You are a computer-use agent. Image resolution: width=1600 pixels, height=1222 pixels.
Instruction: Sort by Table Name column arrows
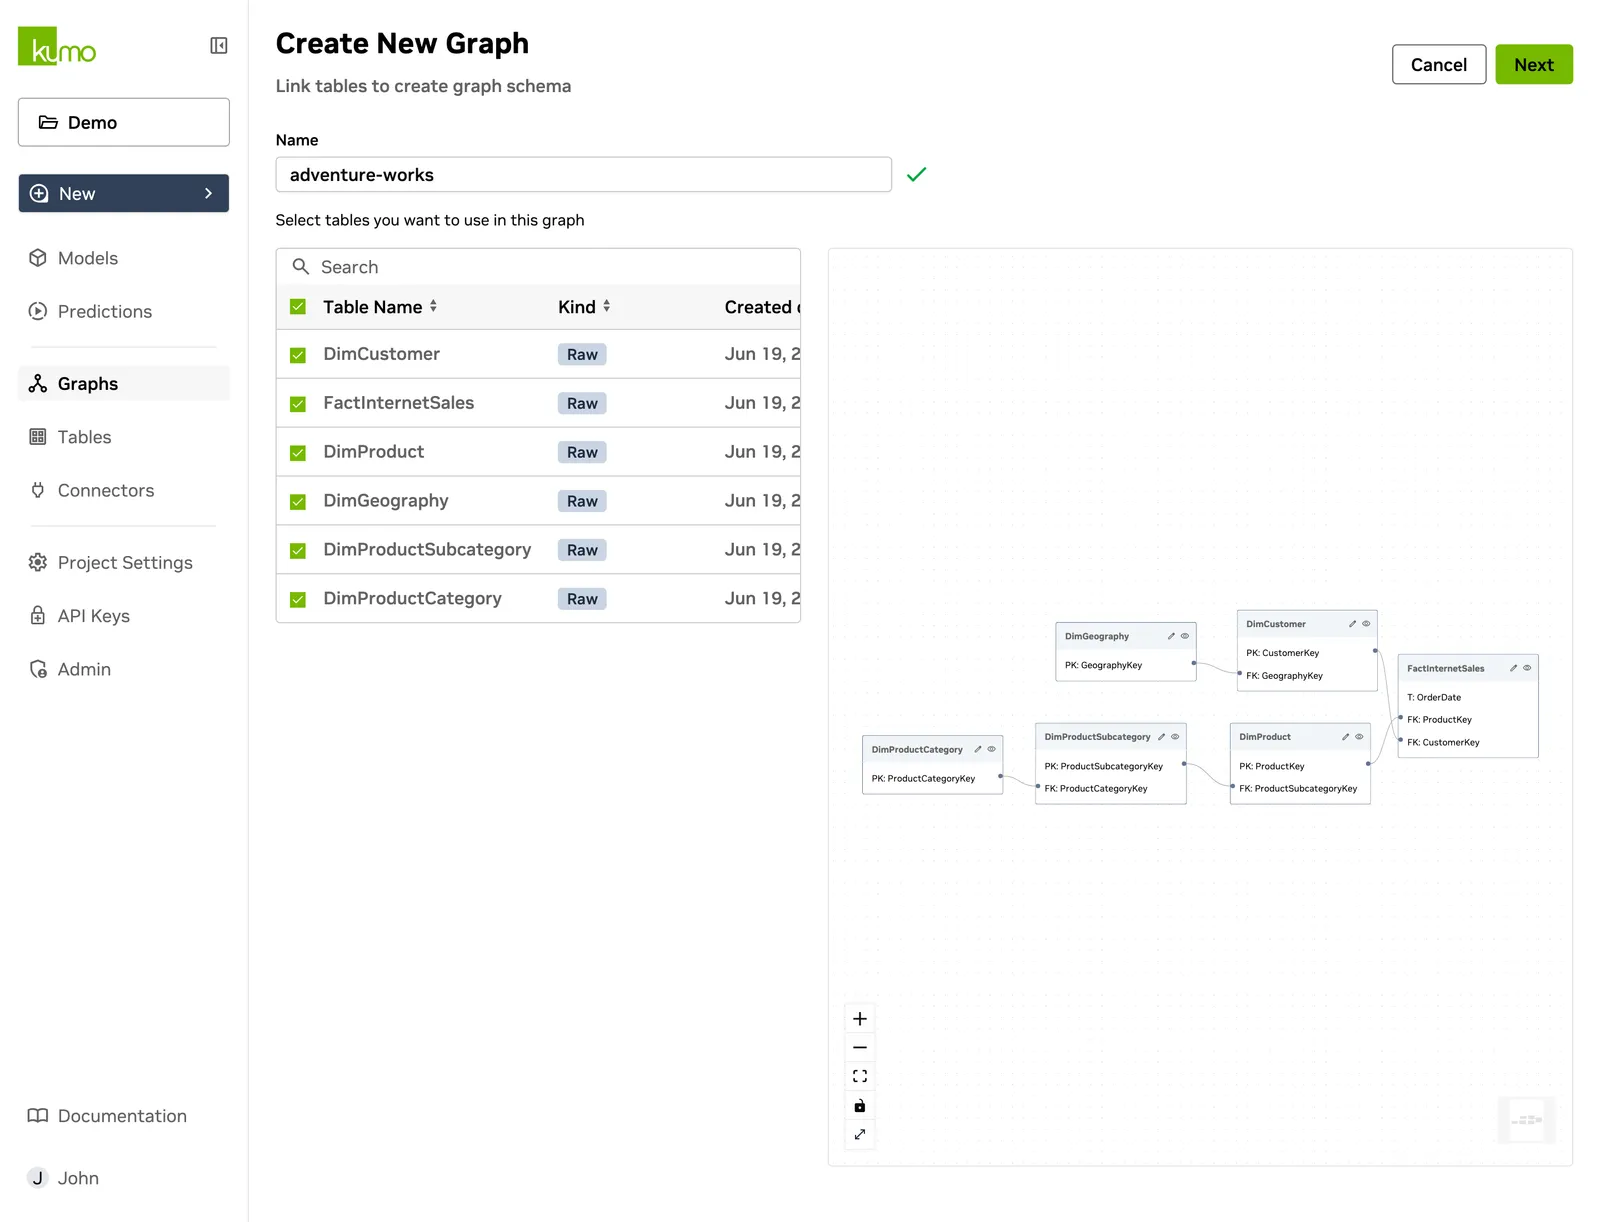point(433,306)
